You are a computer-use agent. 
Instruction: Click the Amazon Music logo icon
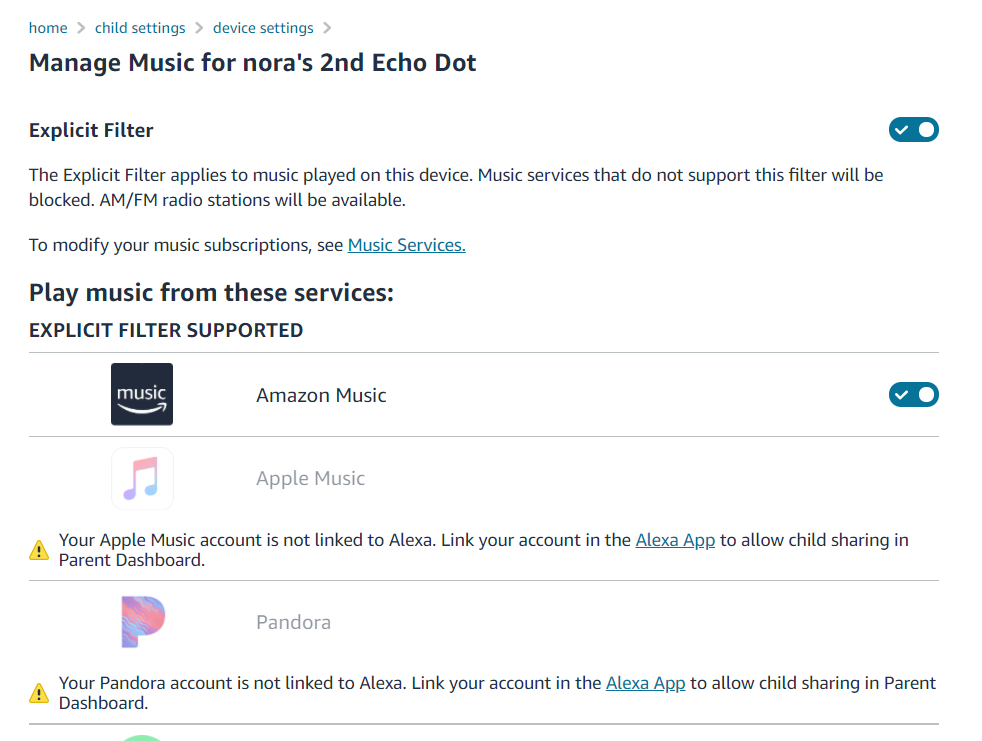pos(141,394)
